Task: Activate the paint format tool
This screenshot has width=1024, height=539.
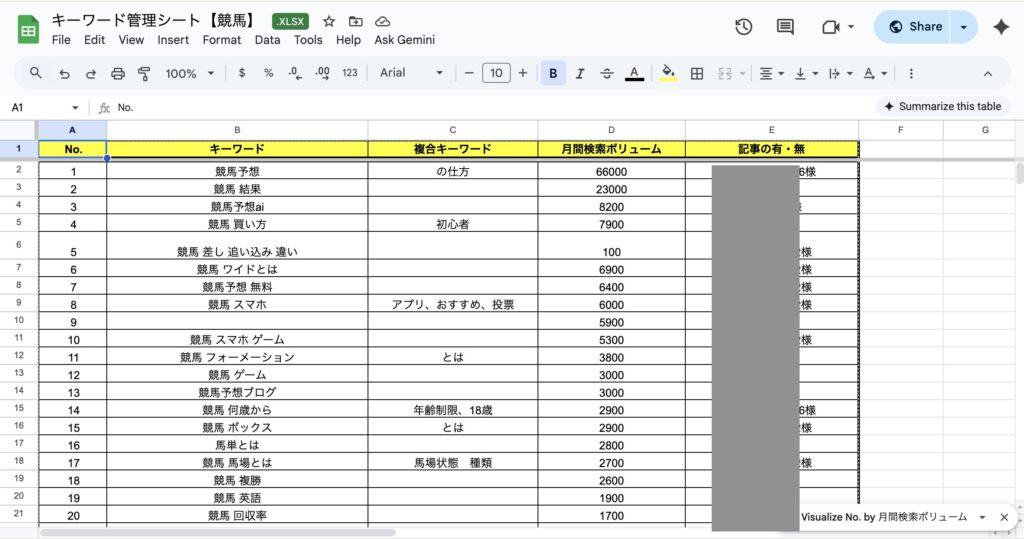Action: 144,74
